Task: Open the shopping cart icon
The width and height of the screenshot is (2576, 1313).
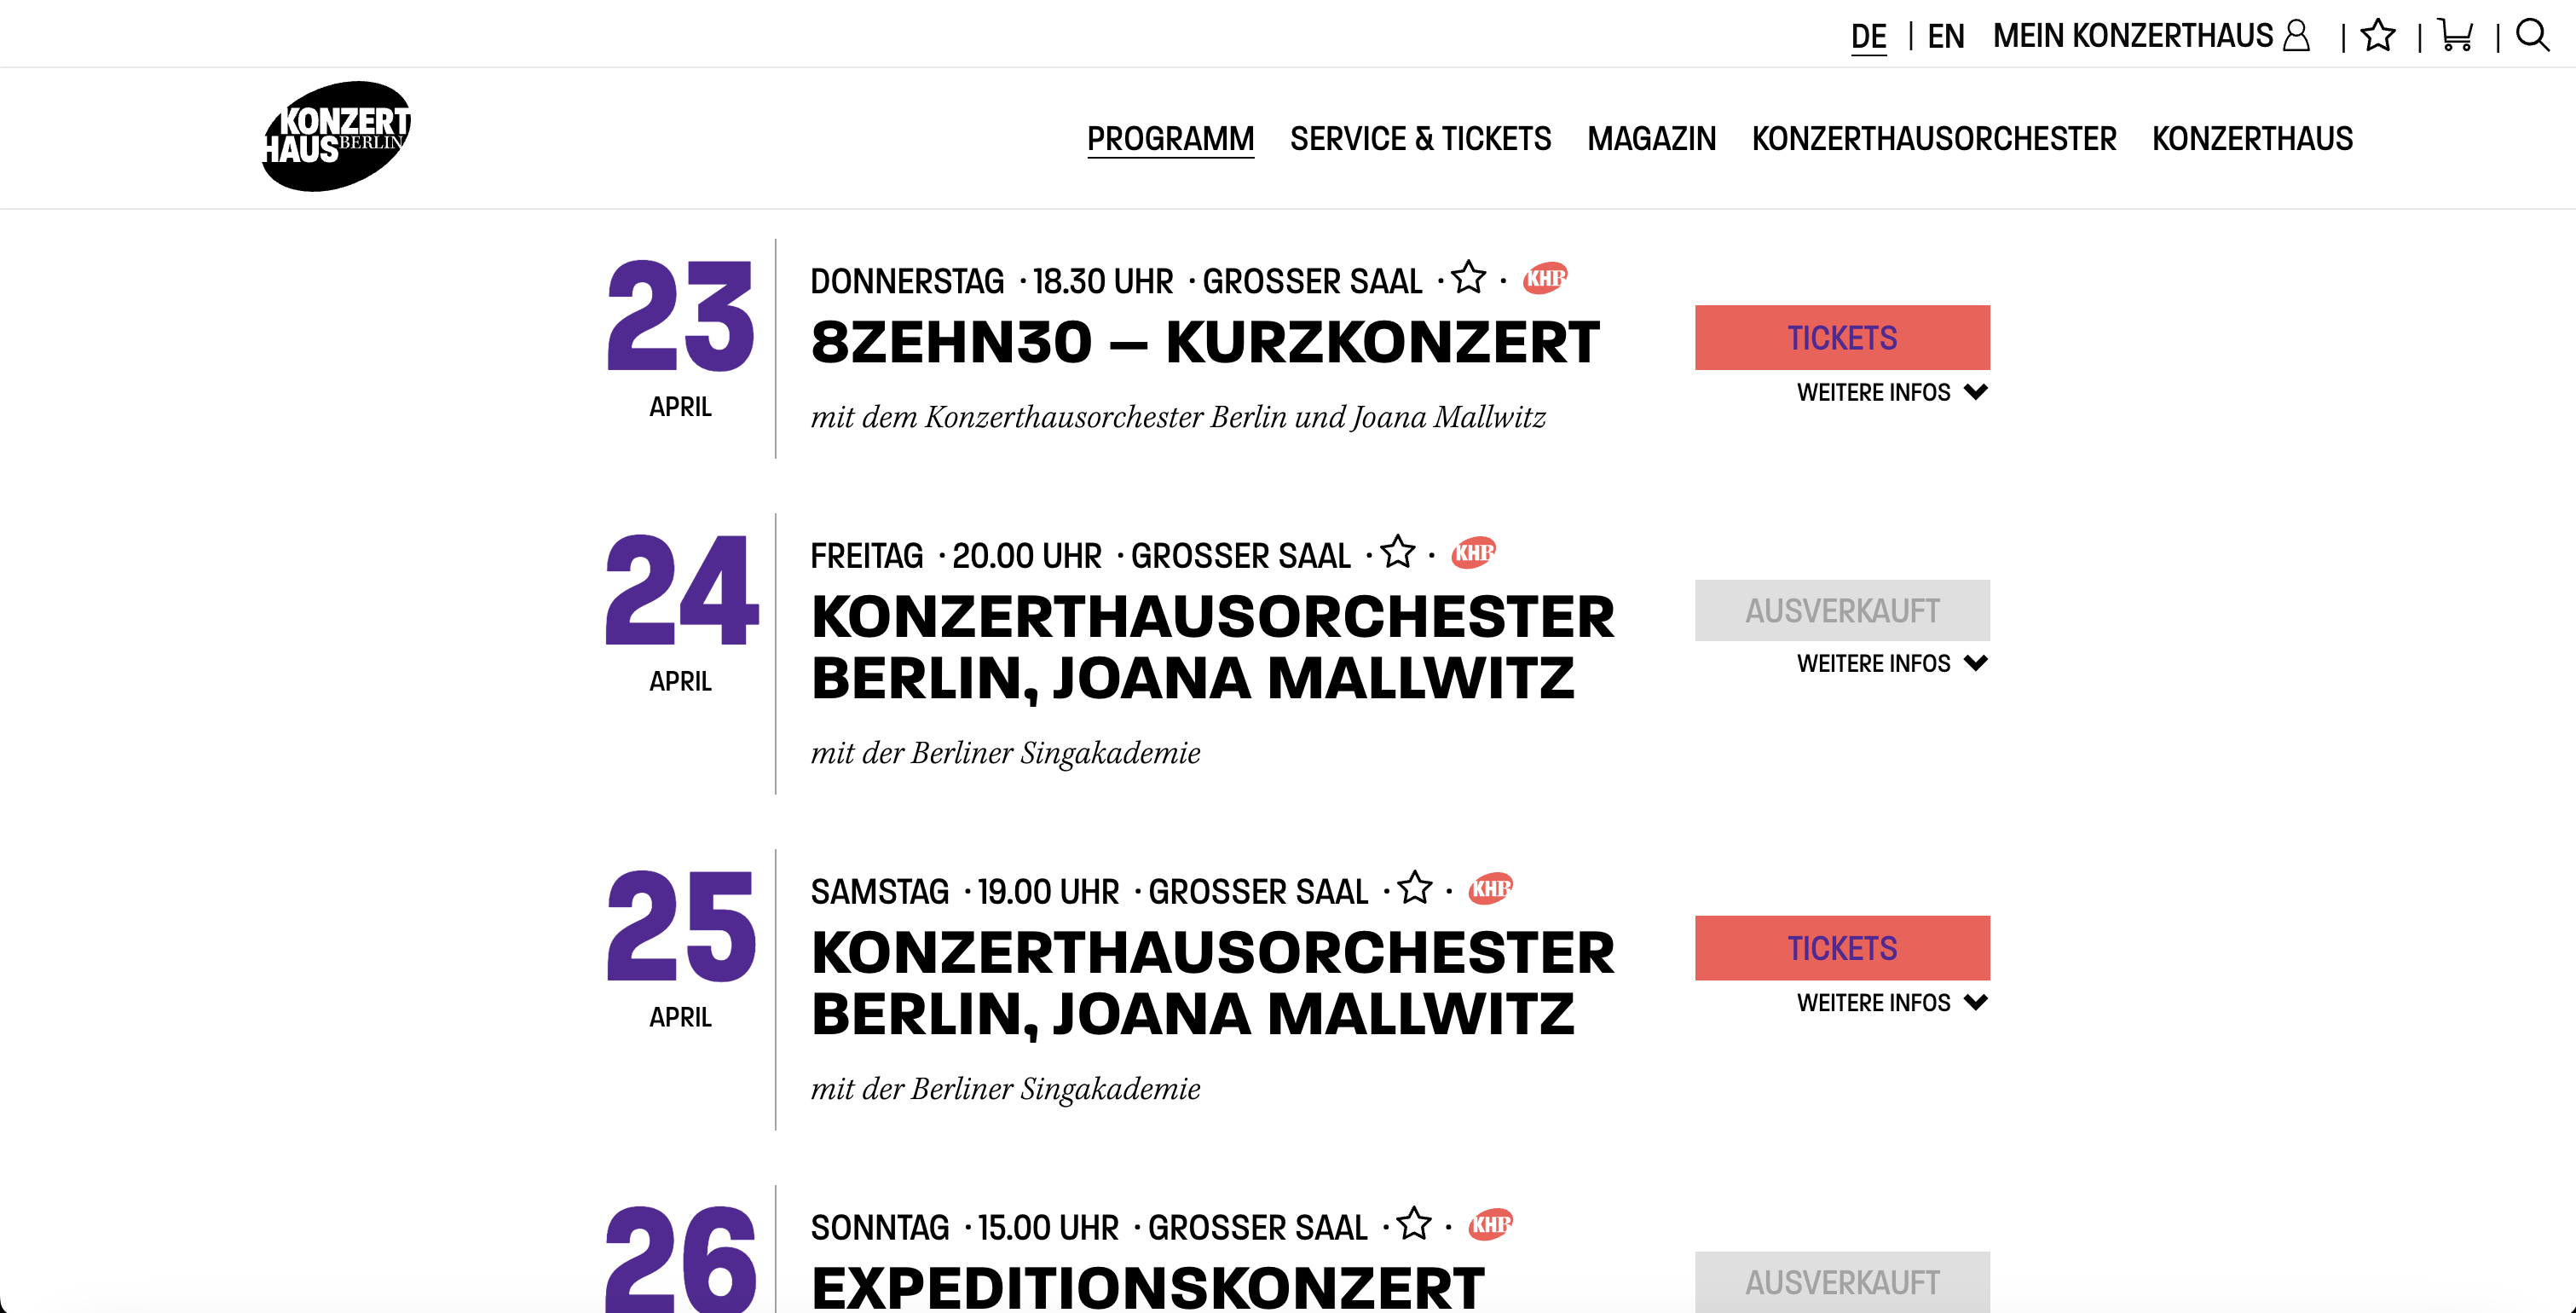Action: (2455, 36)
